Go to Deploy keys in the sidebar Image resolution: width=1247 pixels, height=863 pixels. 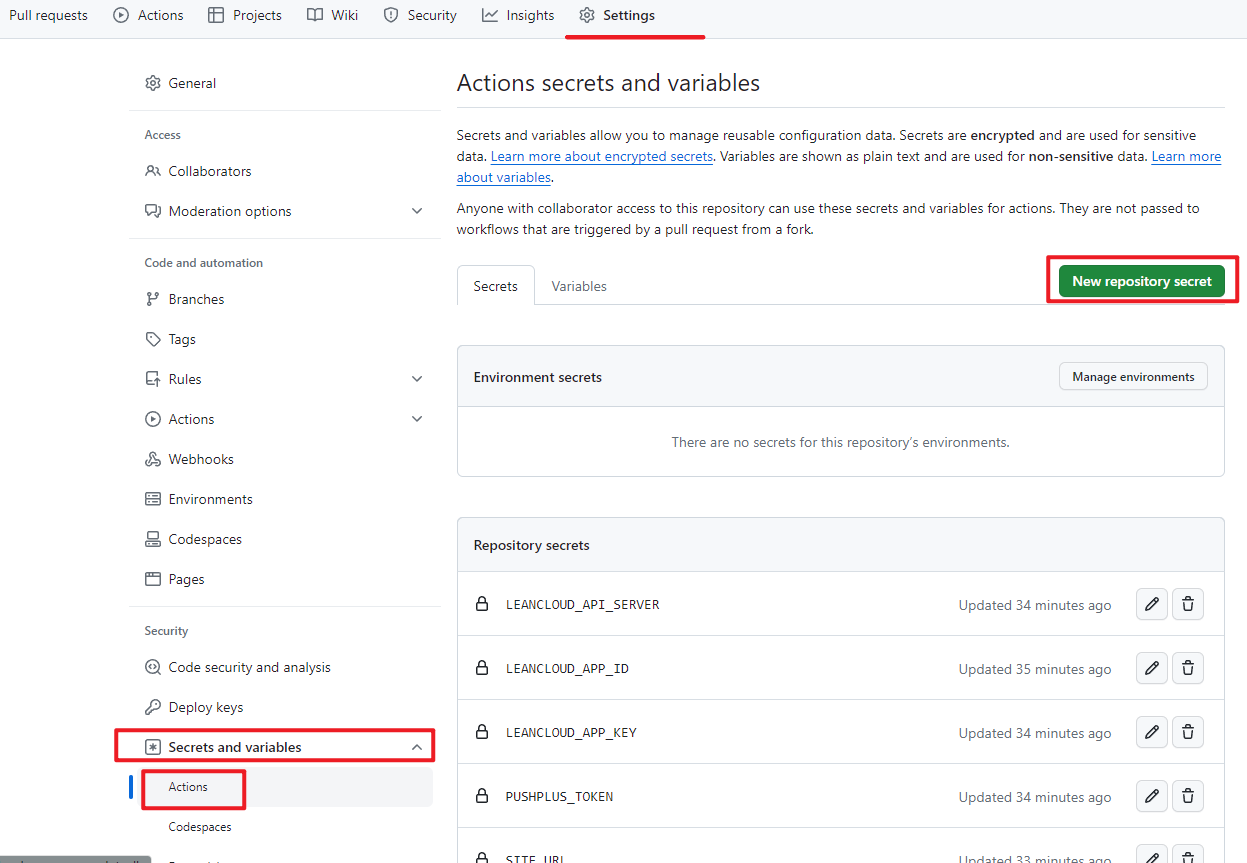[205, 707]
